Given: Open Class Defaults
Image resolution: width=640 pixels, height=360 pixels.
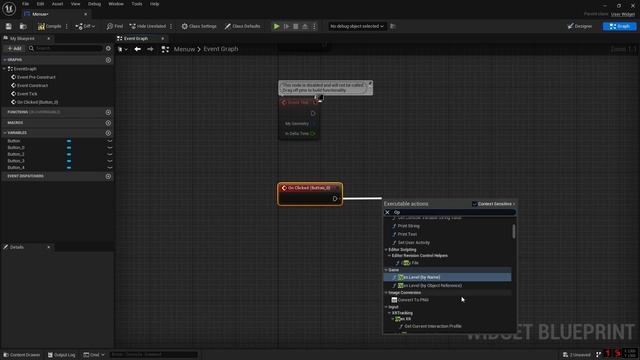Looking at the screenshot, I should click(242, 26).
